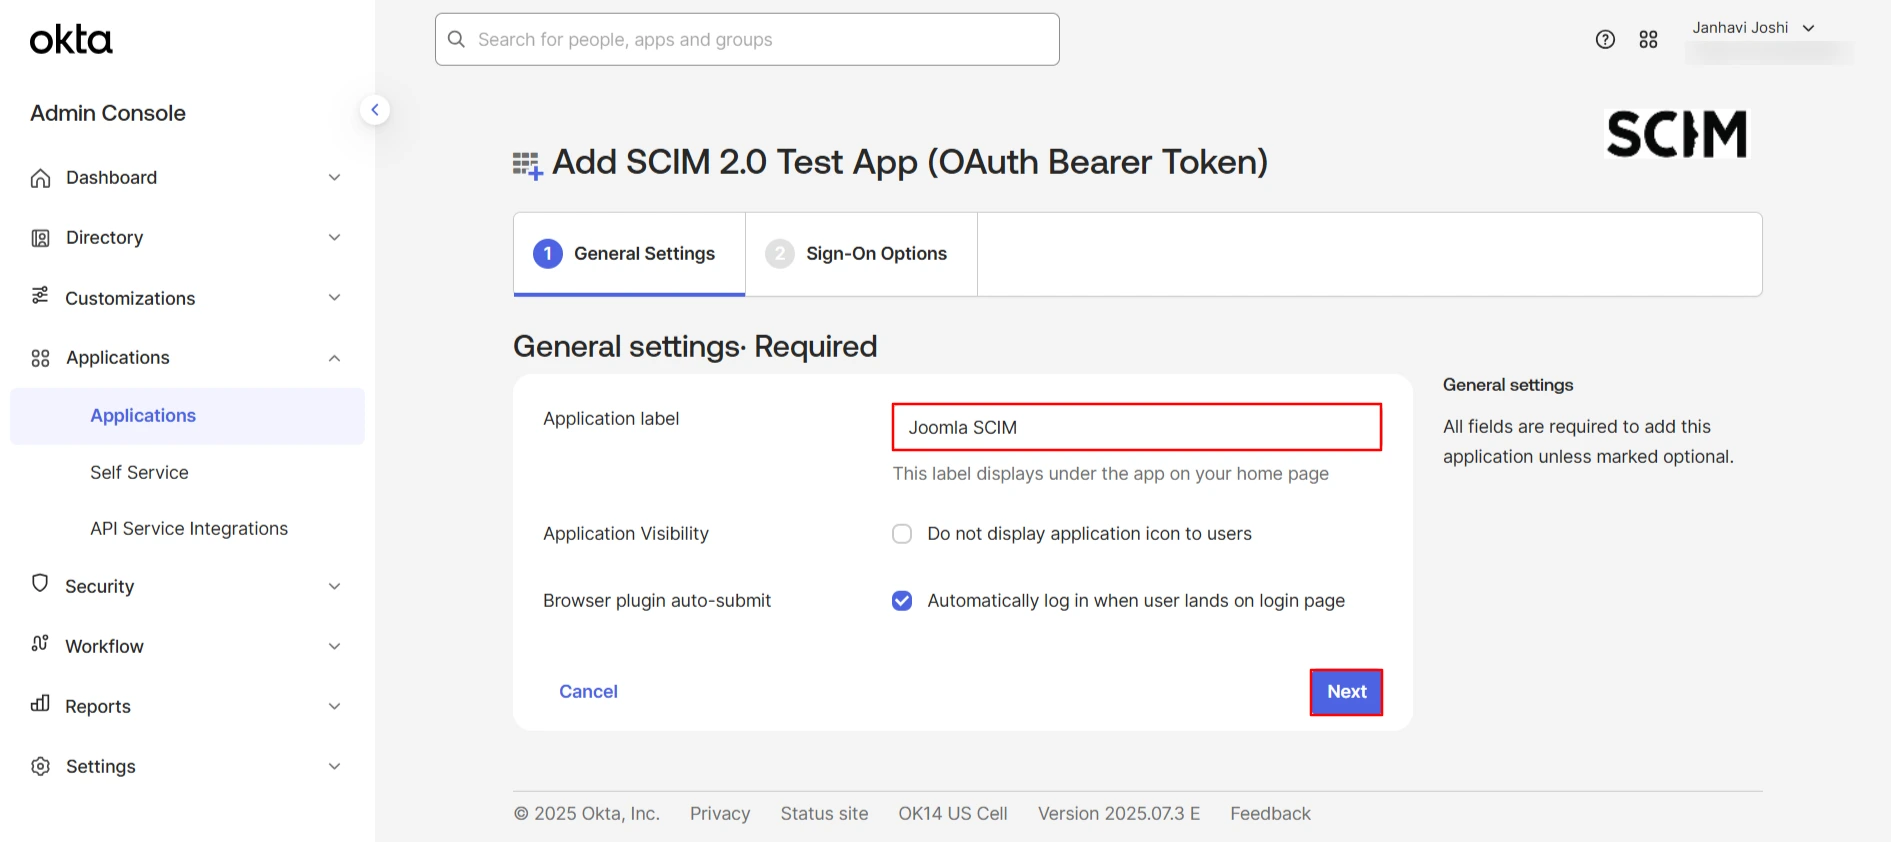Expand the Directory menu chevron

point(335,238)
